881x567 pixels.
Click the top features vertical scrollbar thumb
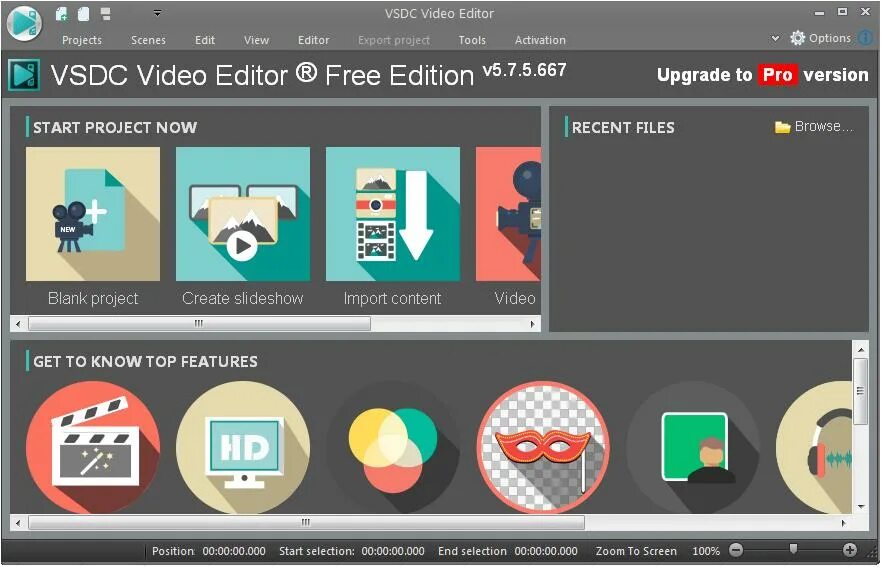tap(861, 391)
